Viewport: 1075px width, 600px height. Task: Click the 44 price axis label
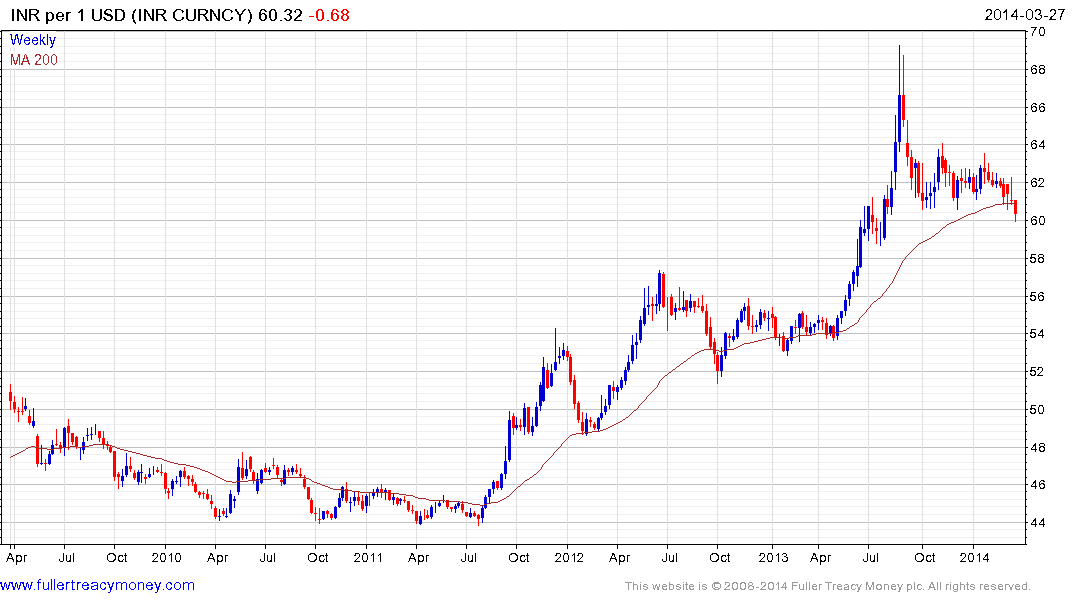click(x=1037, y=523)
